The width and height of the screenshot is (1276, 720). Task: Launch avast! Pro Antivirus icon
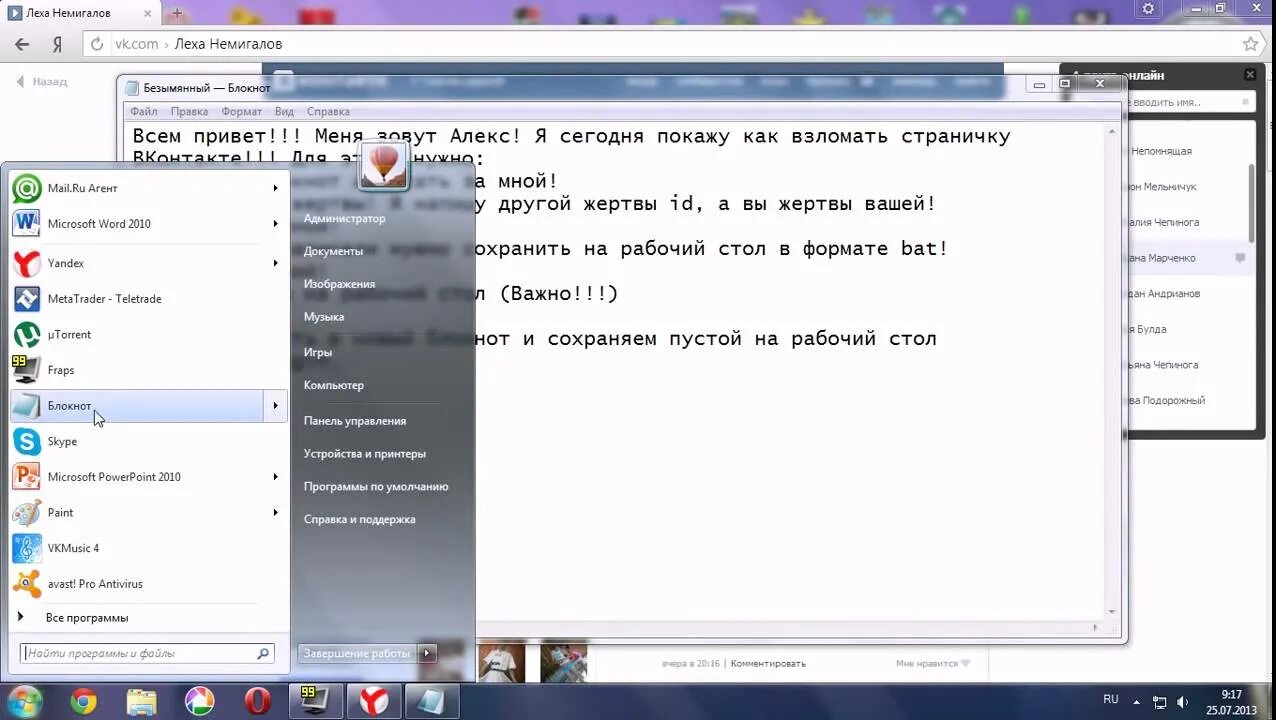click(x=27, y=584)
